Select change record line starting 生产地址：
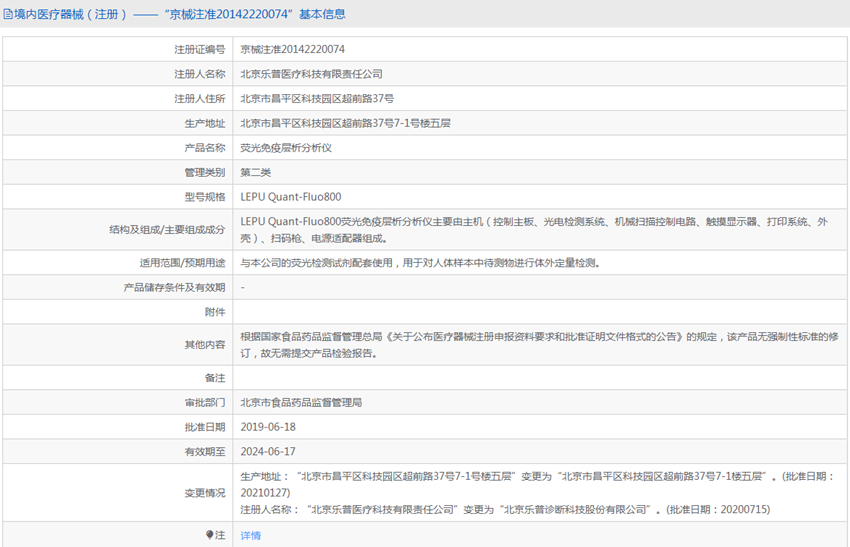Image resolution: width=850 pixels, height=547 pixels. click(537, 485)
